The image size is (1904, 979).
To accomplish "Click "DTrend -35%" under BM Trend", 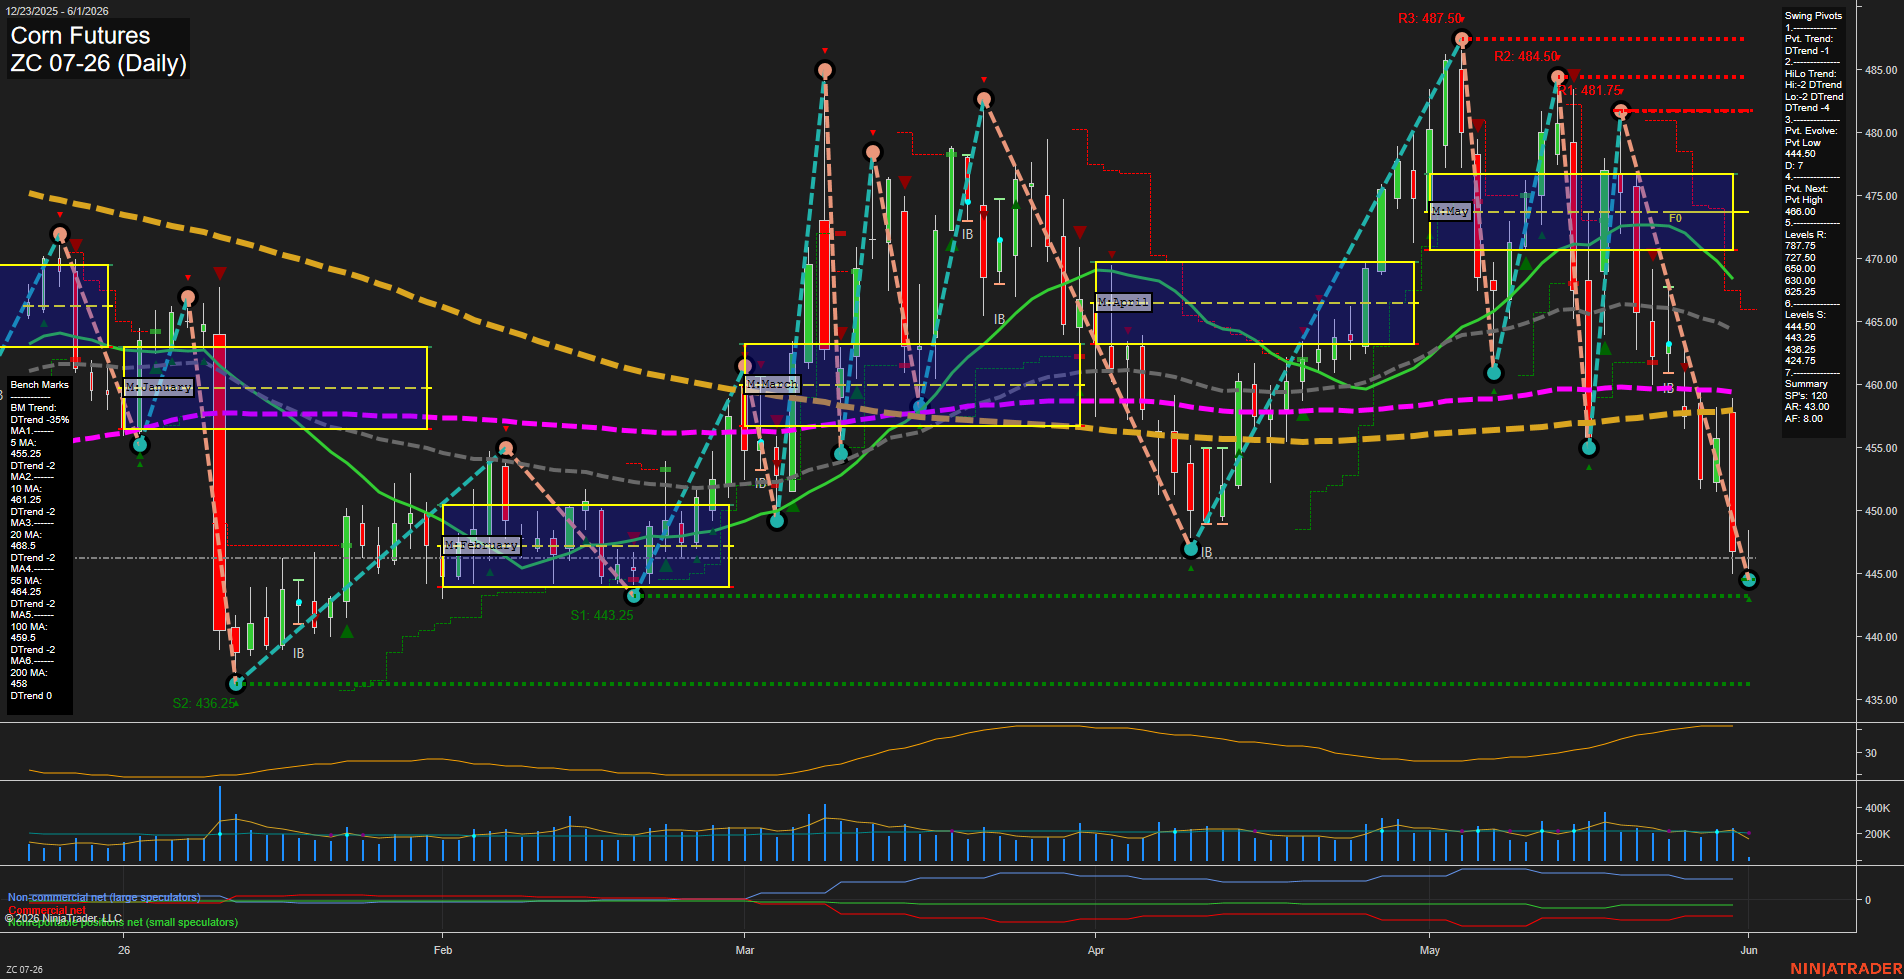I will point(40,420).
